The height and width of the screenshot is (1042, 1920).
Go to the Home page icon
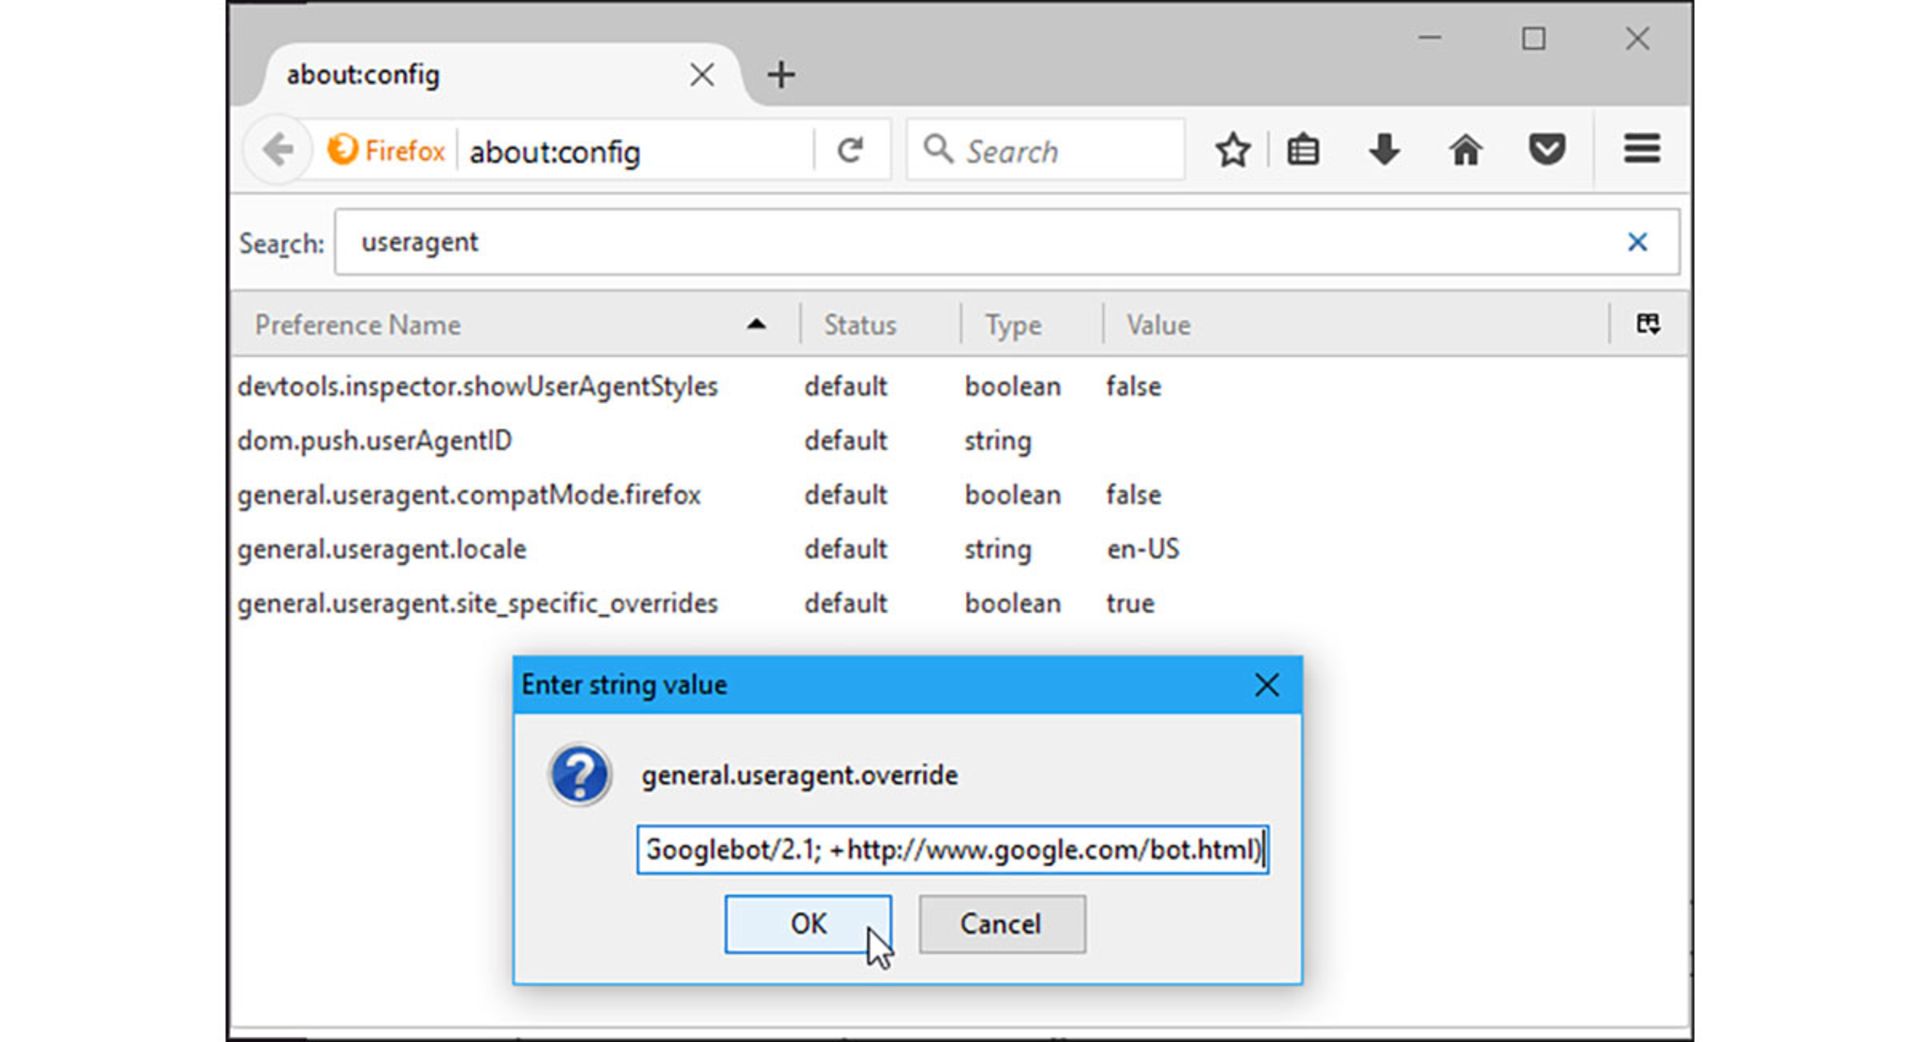click(x=1465, y=150)
